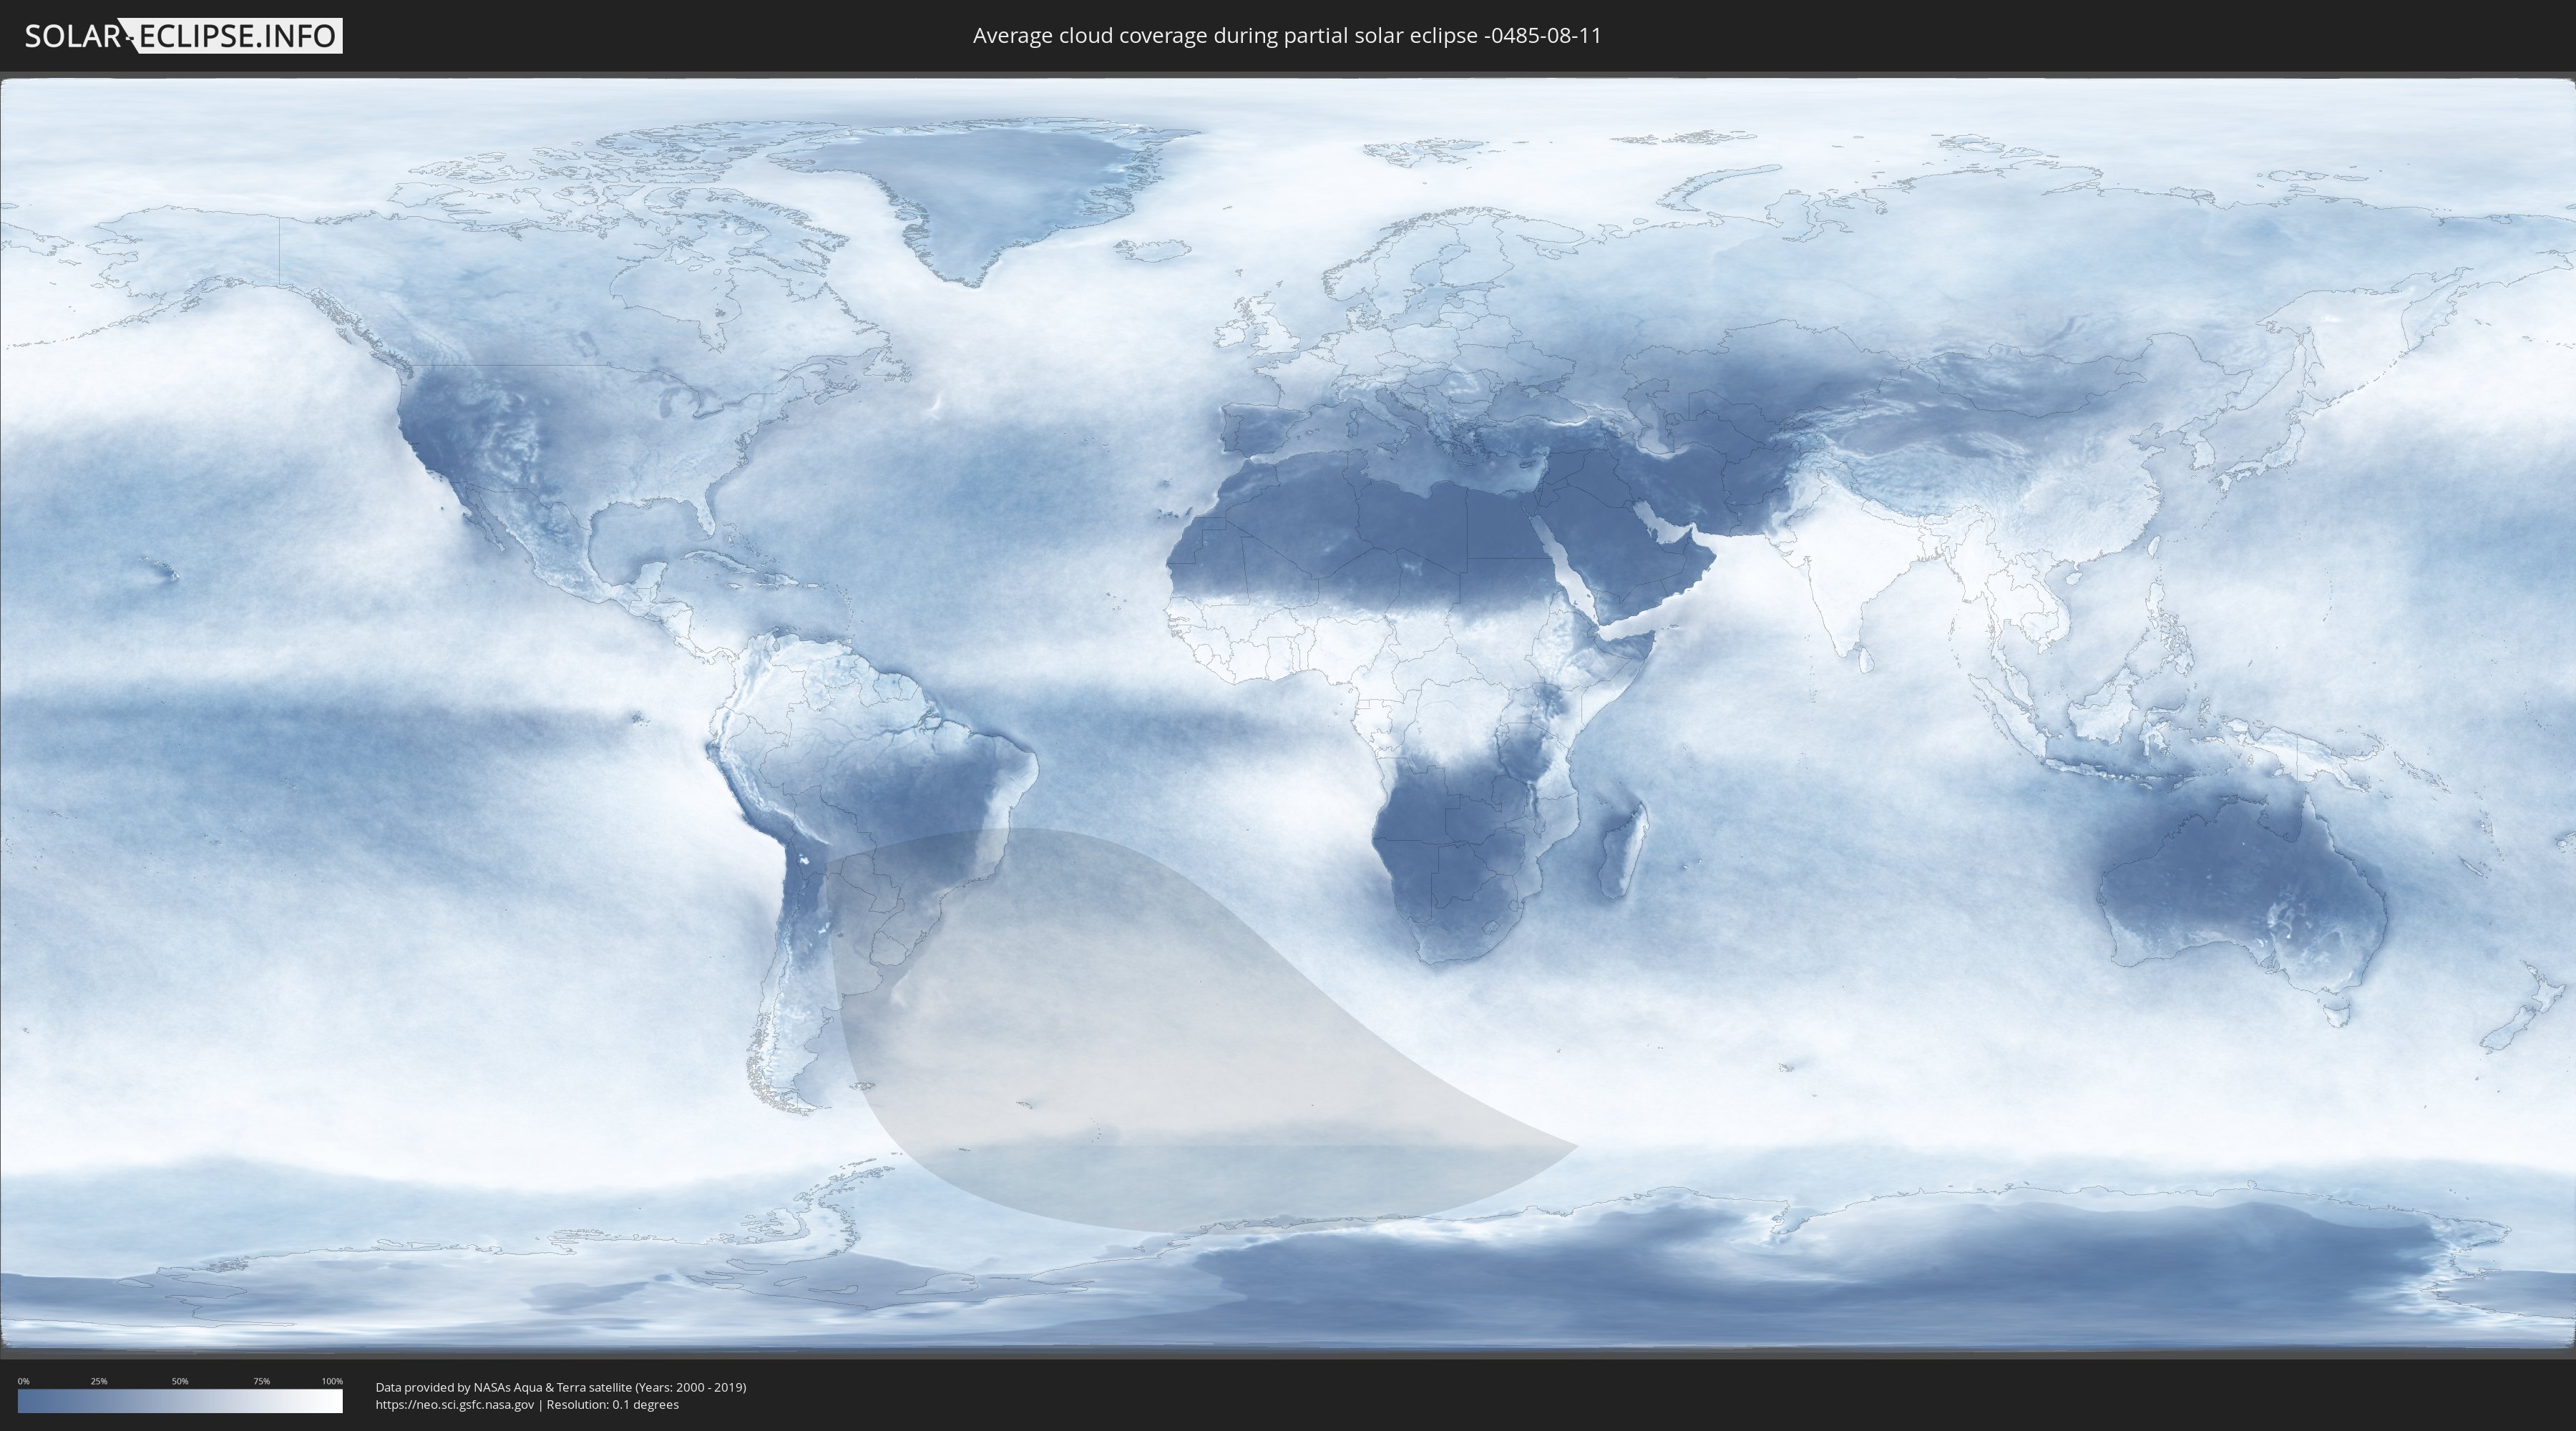Click the NASA Aqua & Terra data credit
Screen dimensions: 2576x1431
tap(560, 1387)
